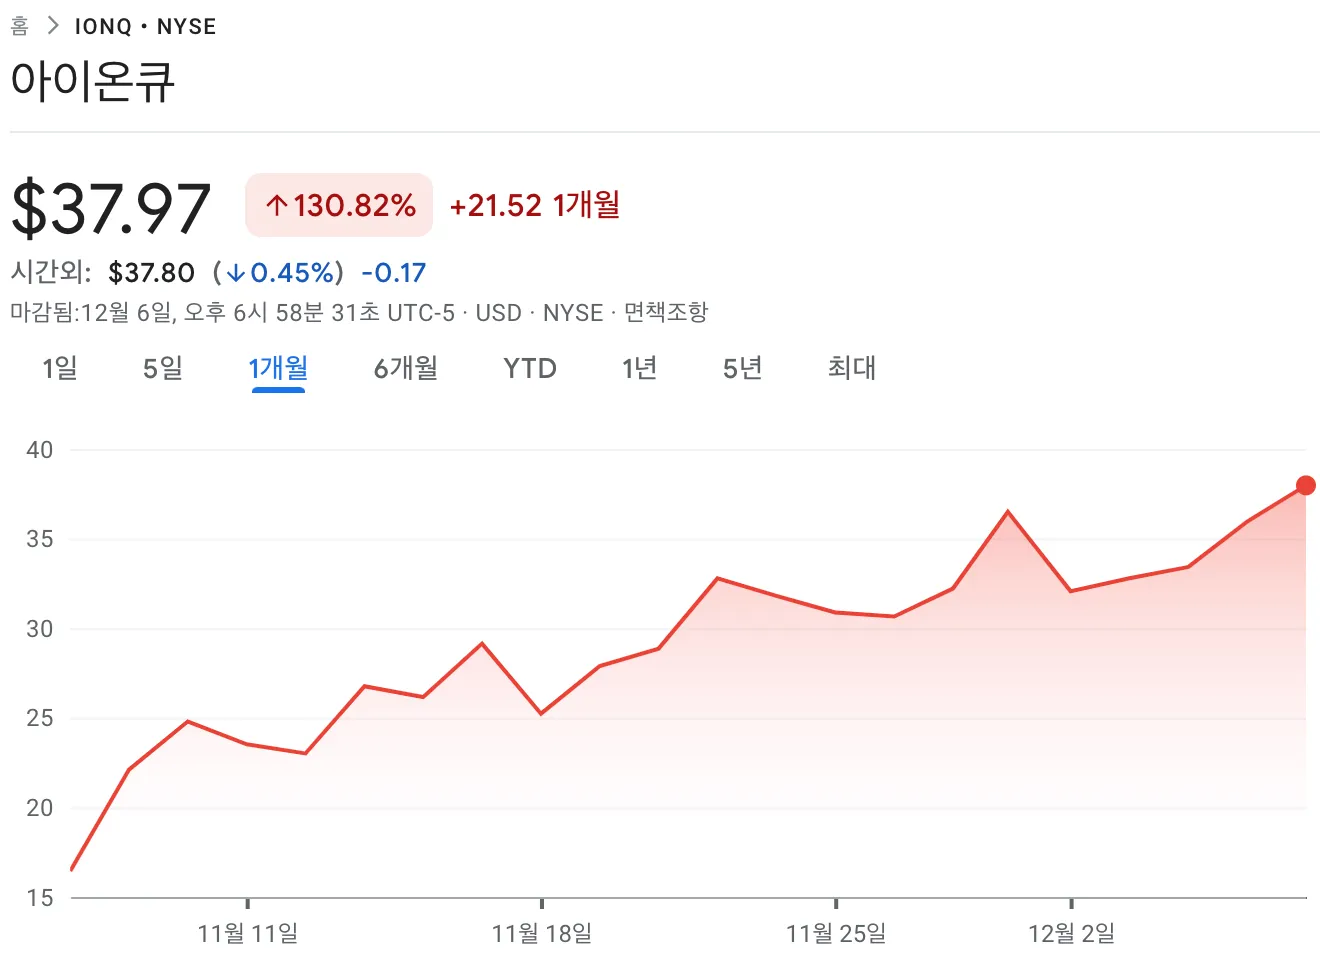Image resolution: width=1320 pixels, height=970 pixels.
Task: Expand the 1년 chart period
Action: tap(640, 368)
